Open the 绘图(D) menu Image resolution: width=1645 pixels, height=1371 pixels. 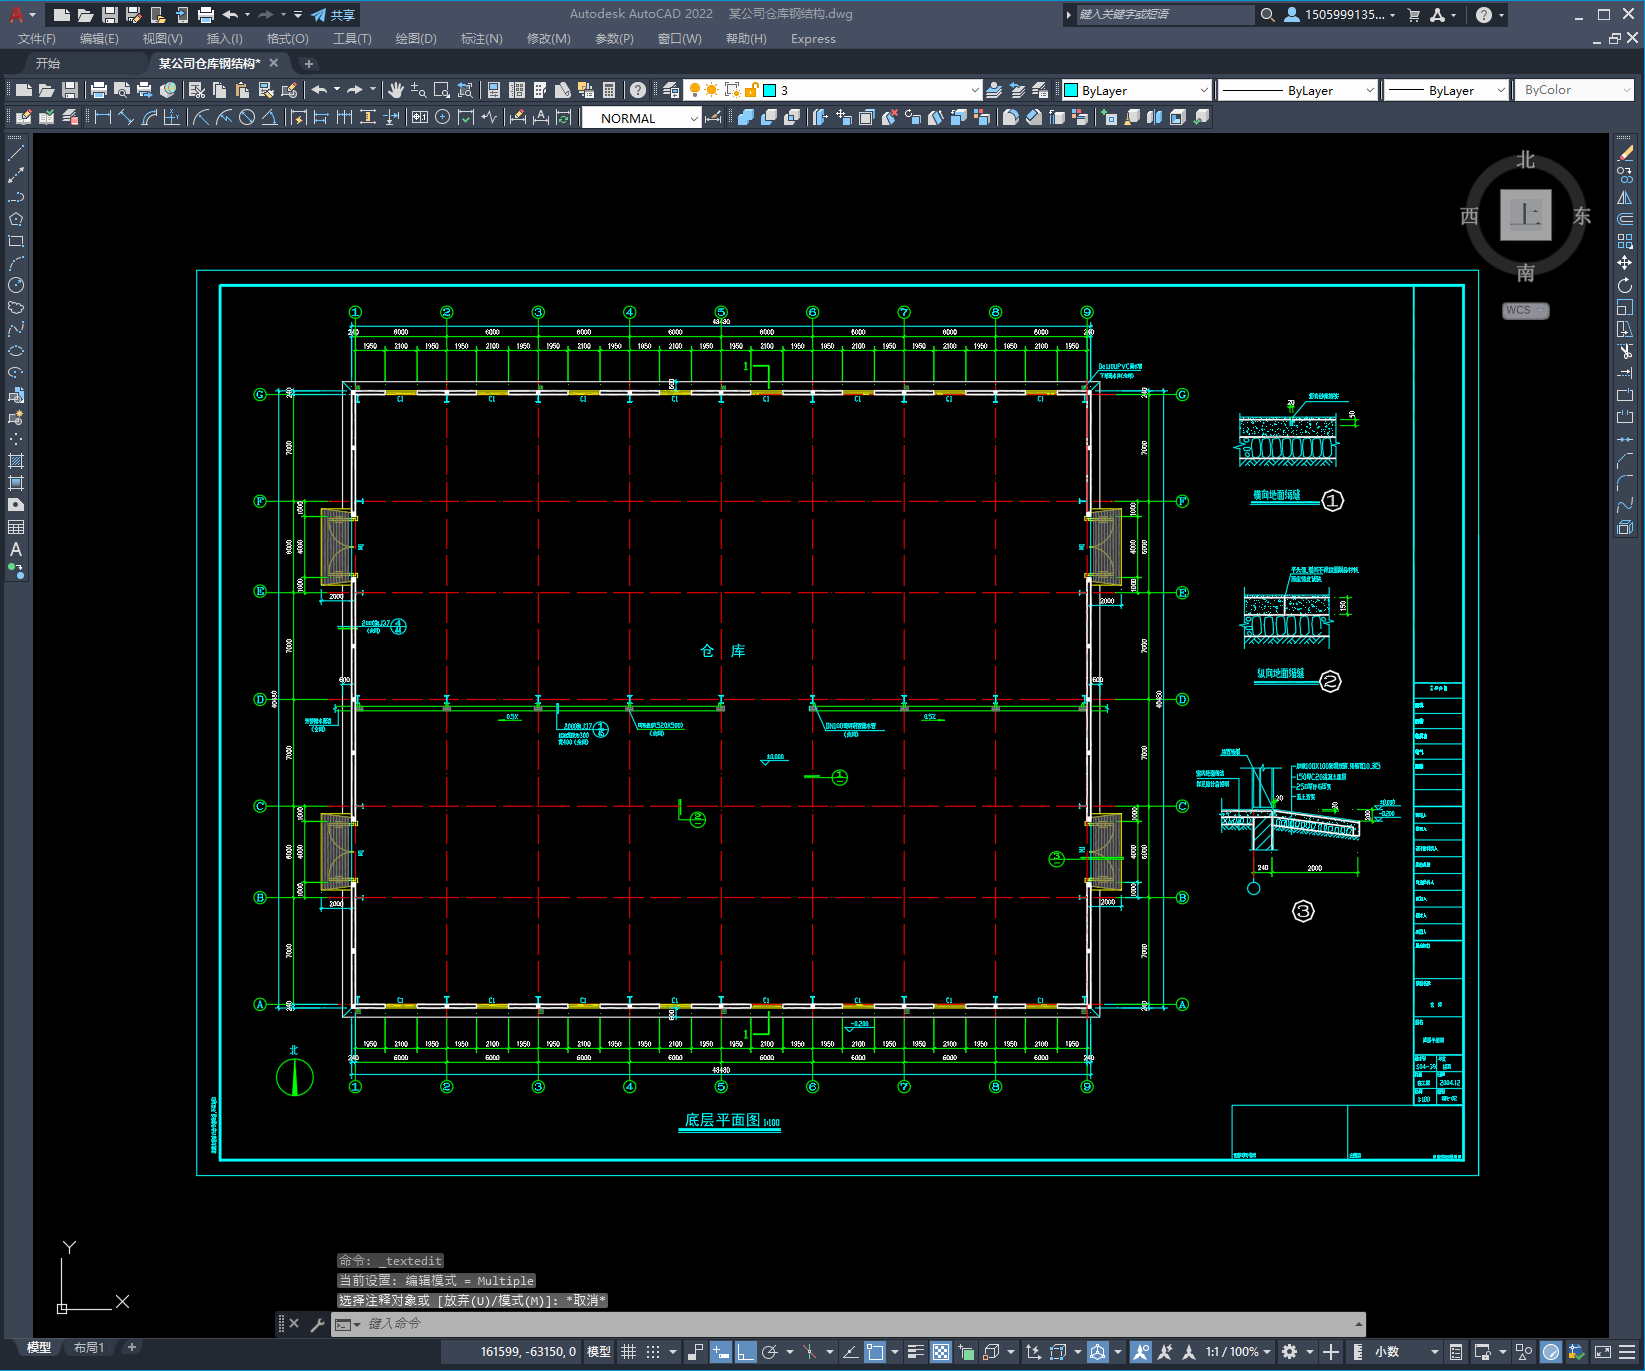[x=416, y=39]
